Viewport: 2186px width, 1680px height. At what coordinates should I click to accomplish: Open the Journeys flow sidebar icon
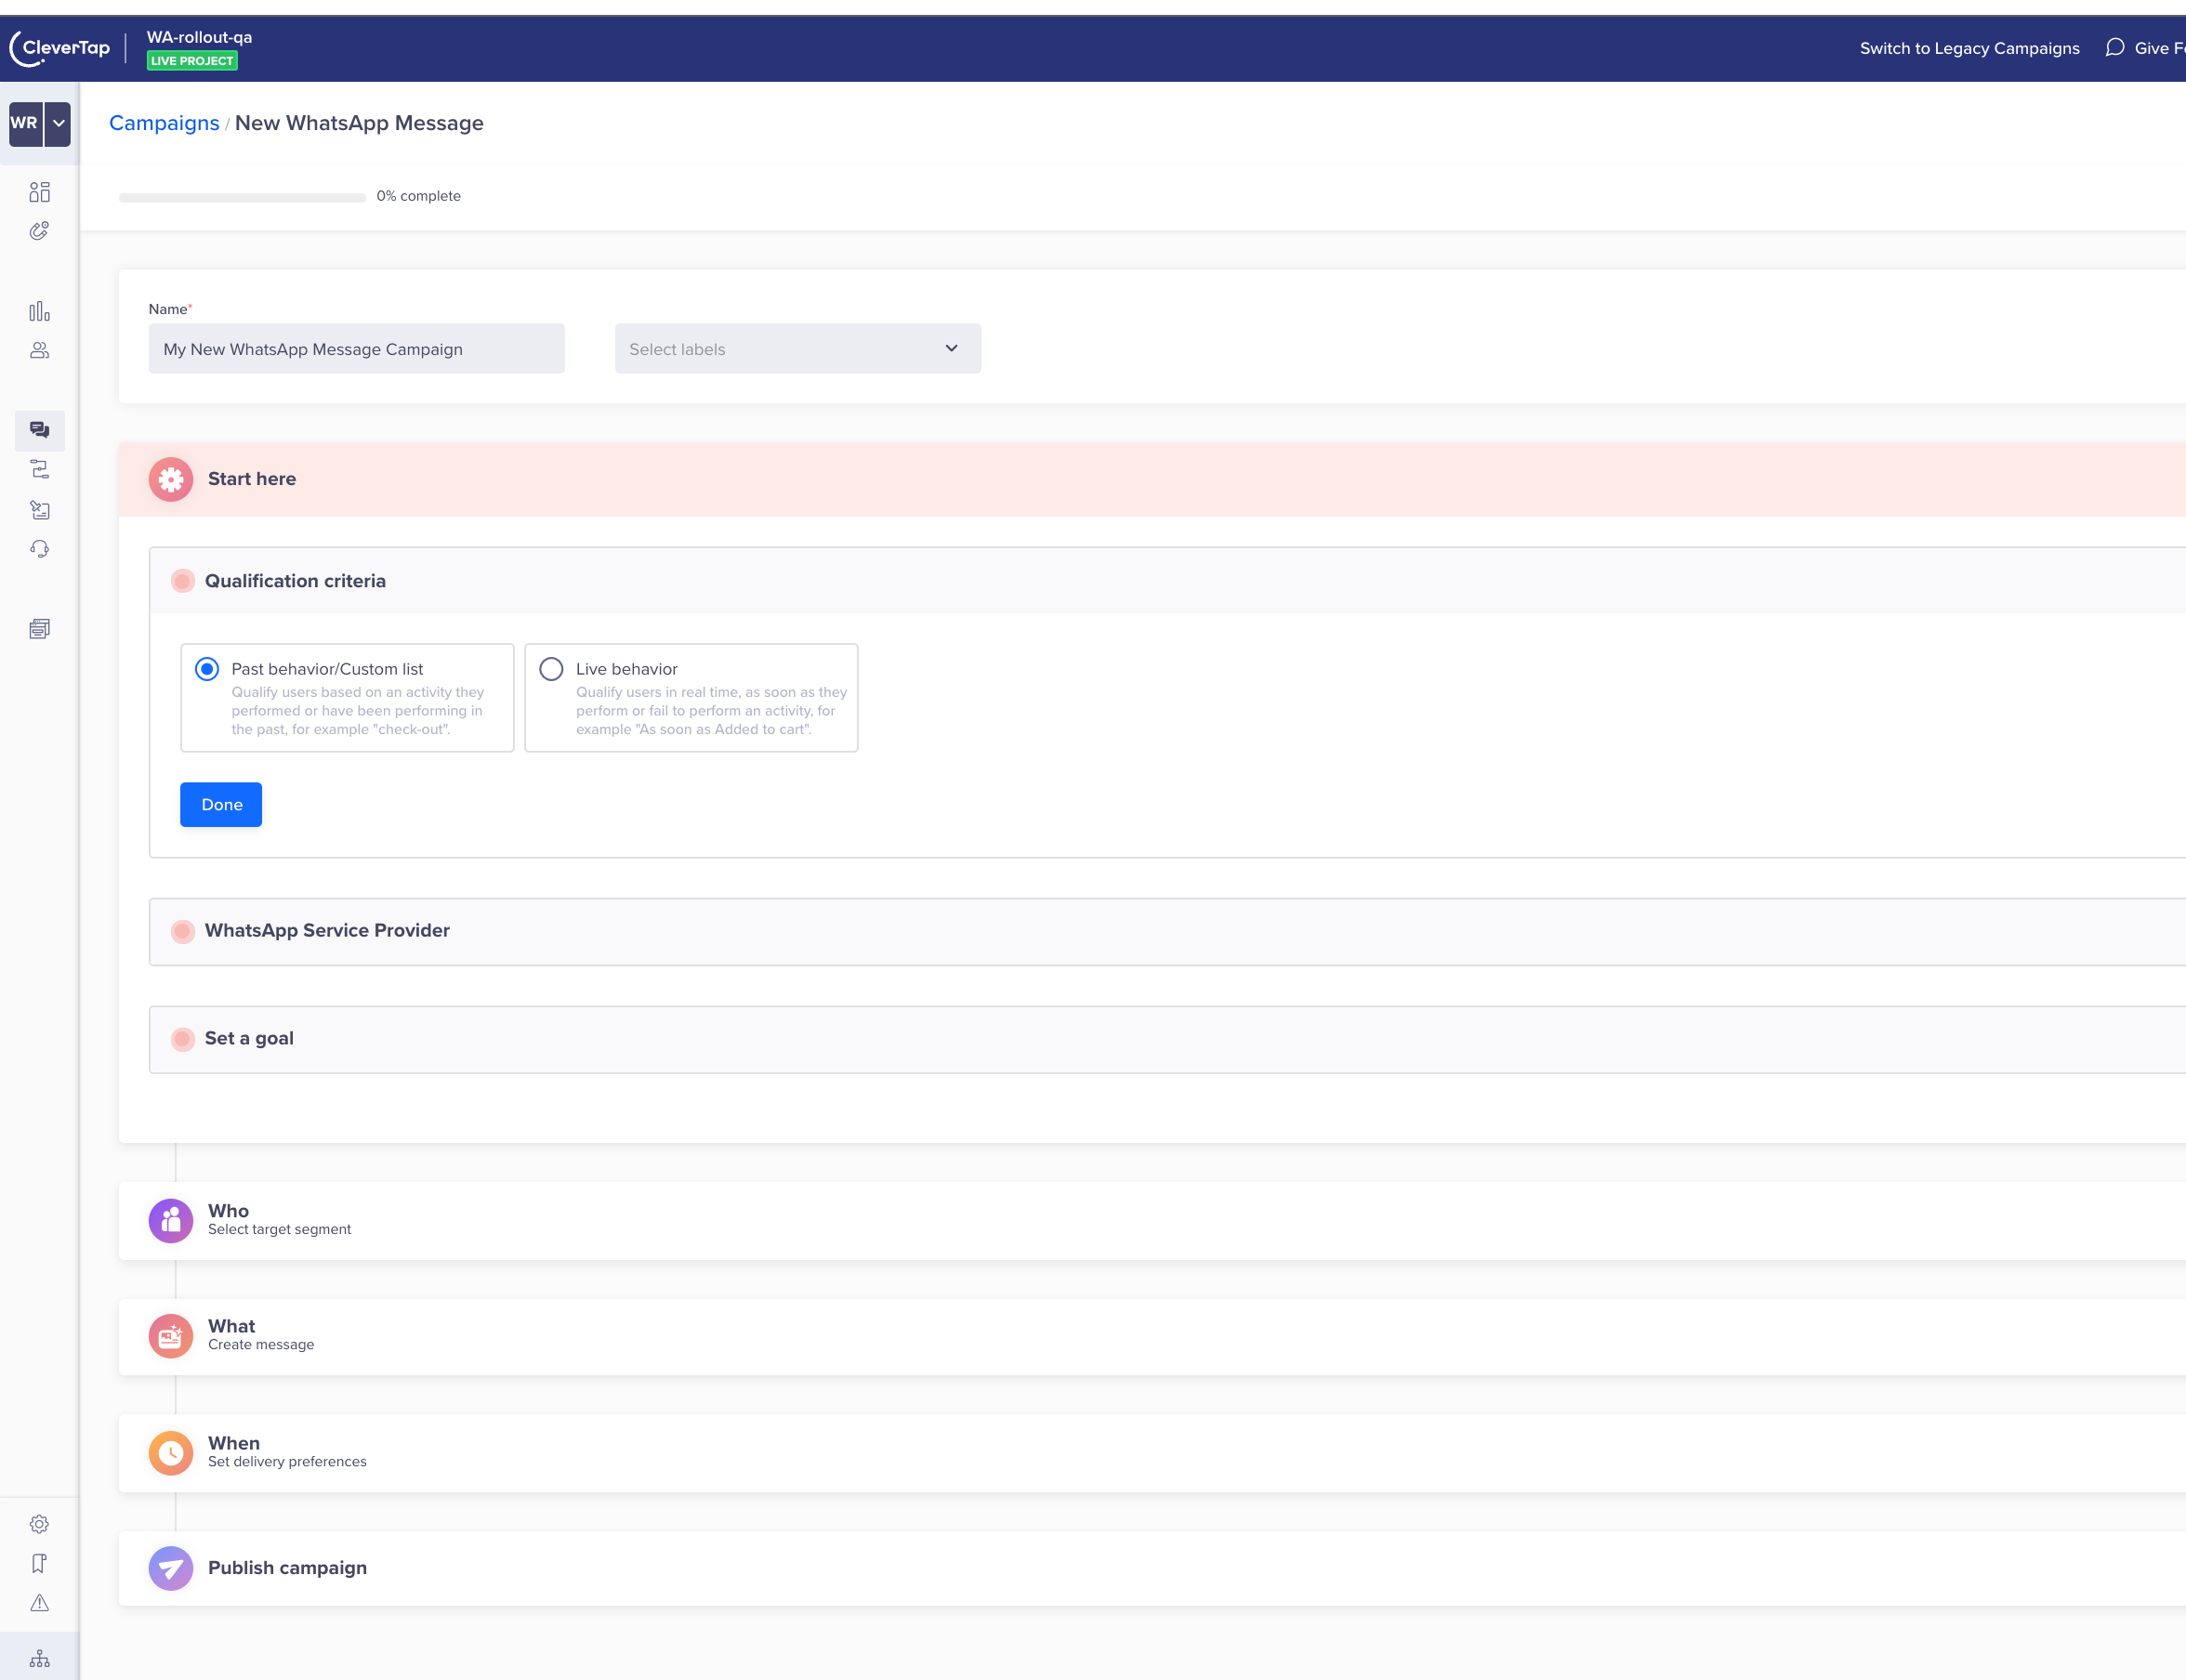pos(39,470)
